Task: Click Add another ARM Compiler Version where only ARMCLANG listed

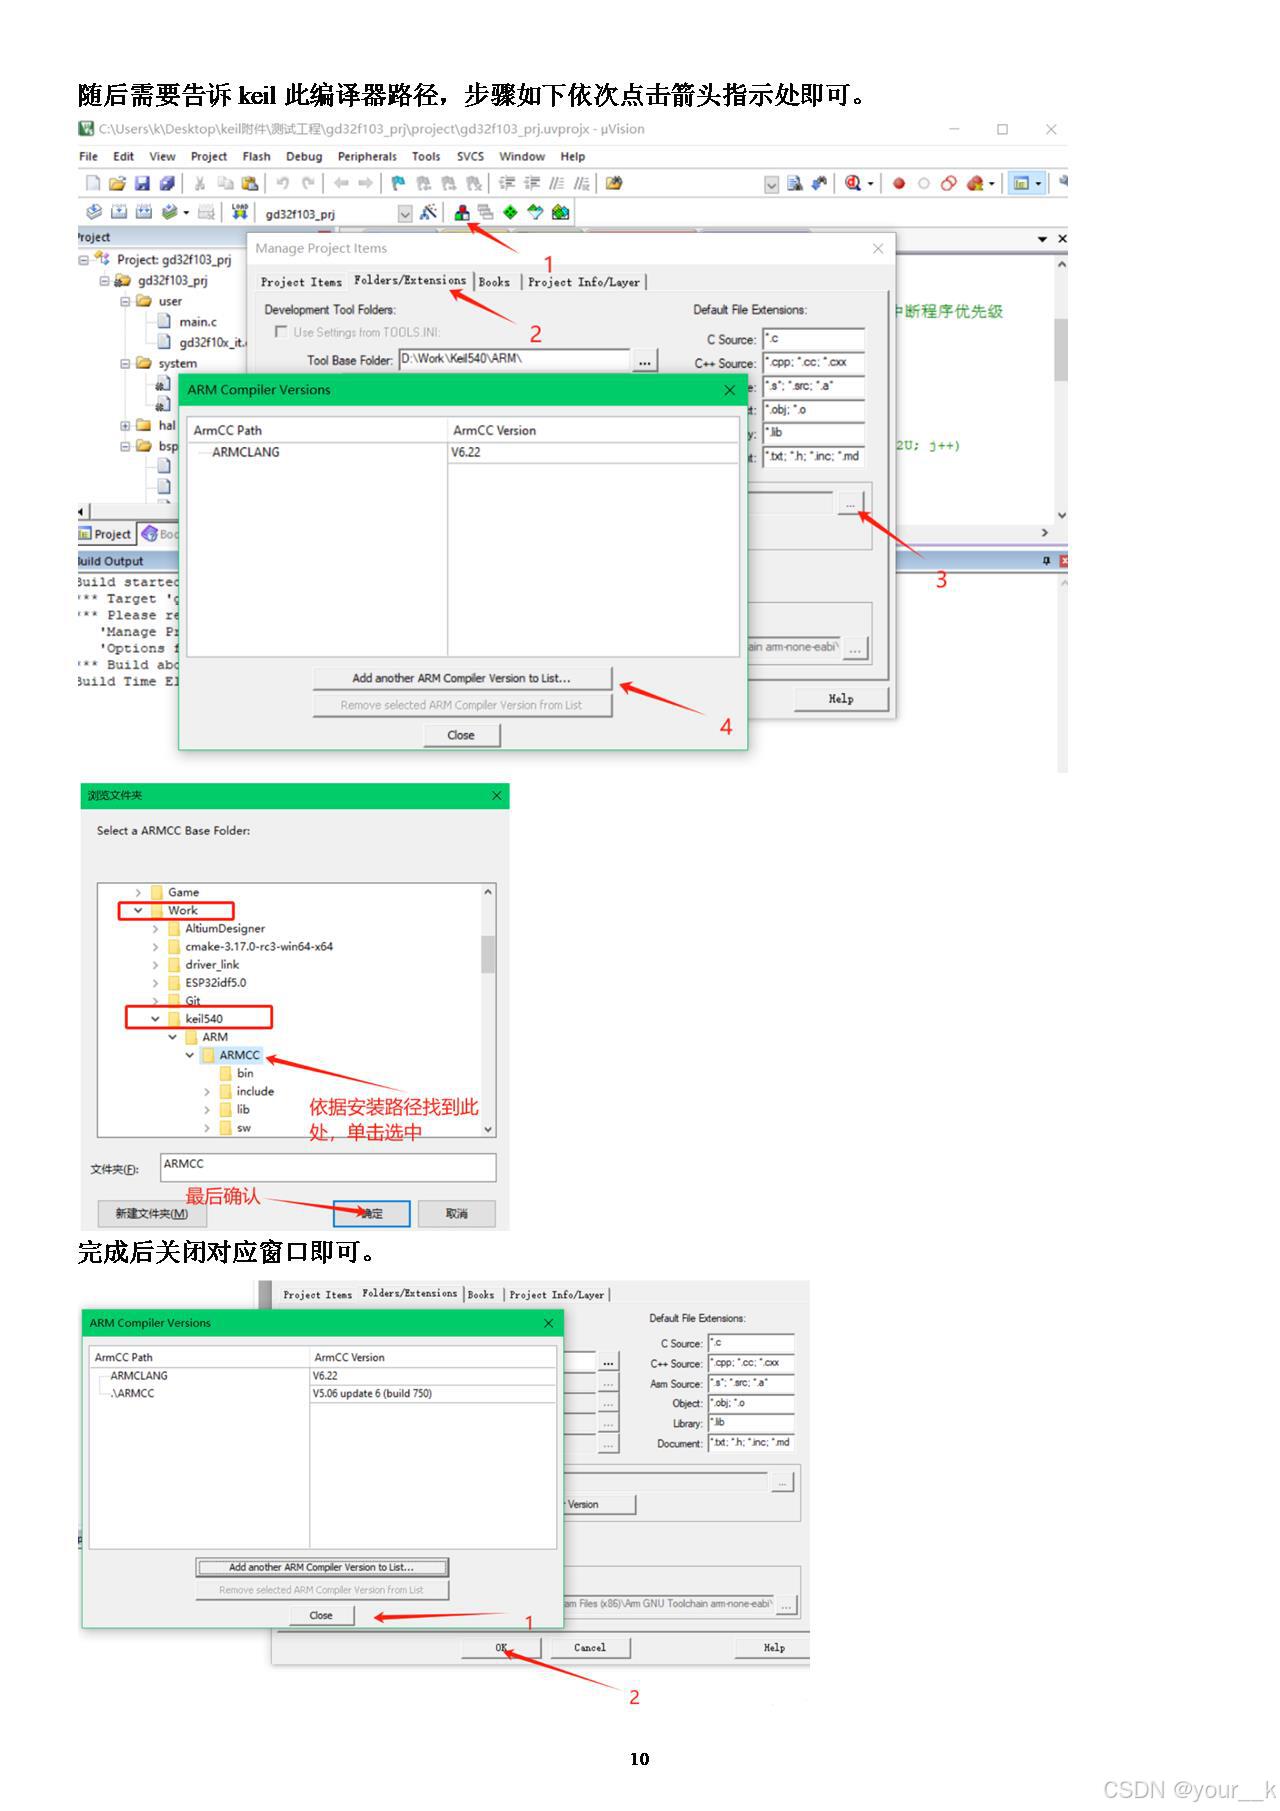Action: tap(462, 678)
